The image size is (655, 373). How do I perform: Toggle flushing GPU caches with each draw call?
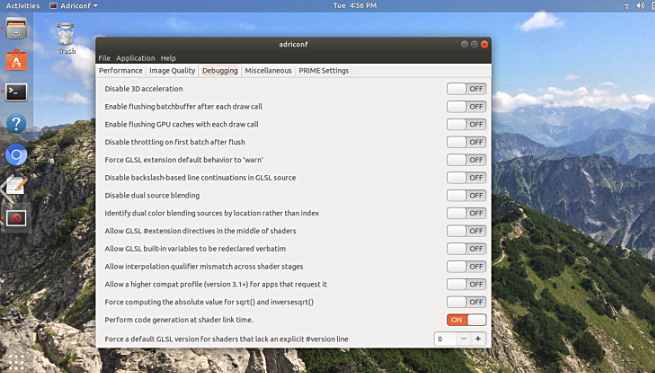pyautogui.click(x=466, y=124)
